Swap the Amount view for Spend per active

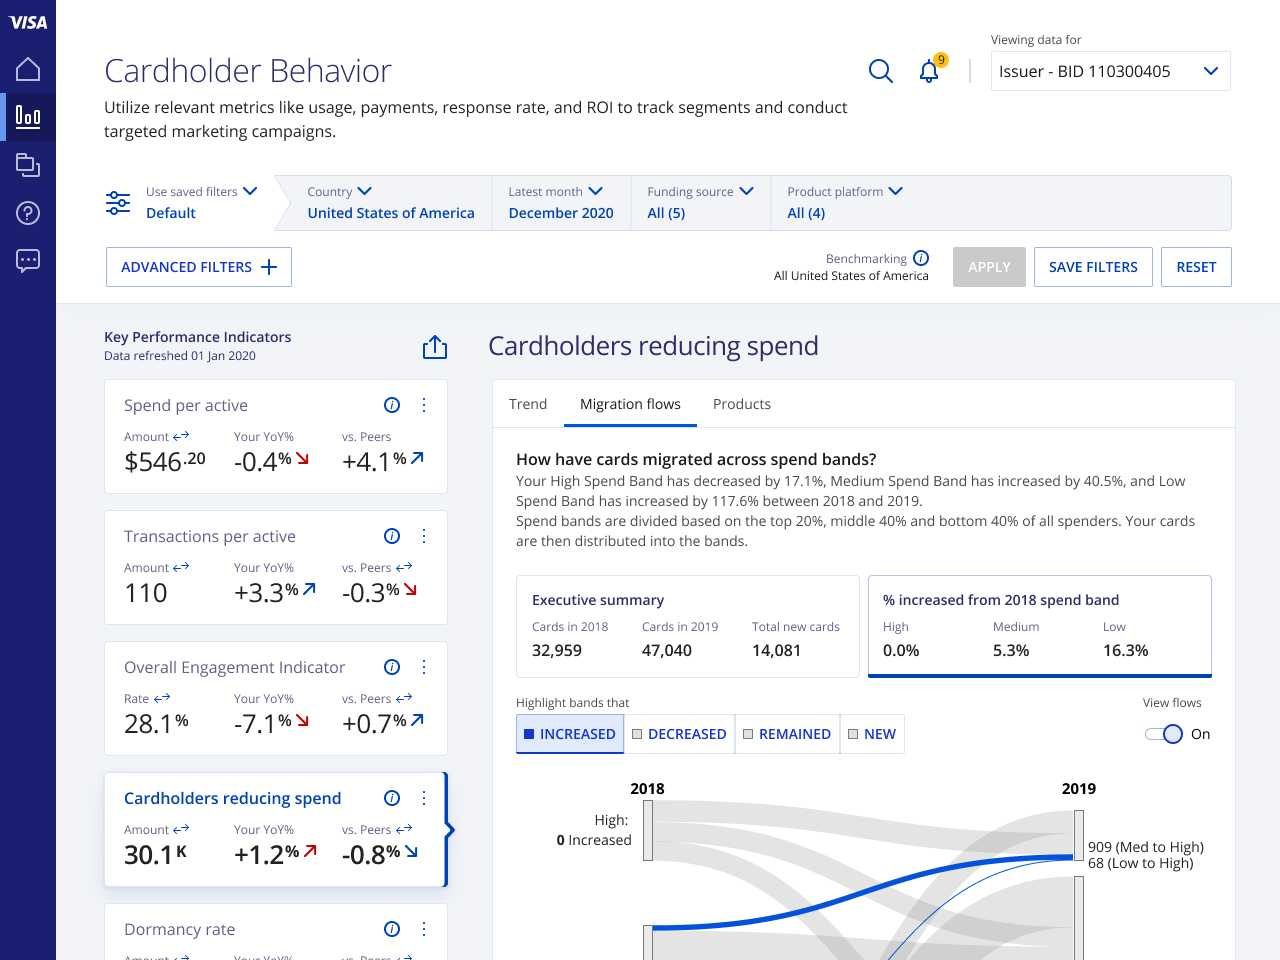pos(181,436)
